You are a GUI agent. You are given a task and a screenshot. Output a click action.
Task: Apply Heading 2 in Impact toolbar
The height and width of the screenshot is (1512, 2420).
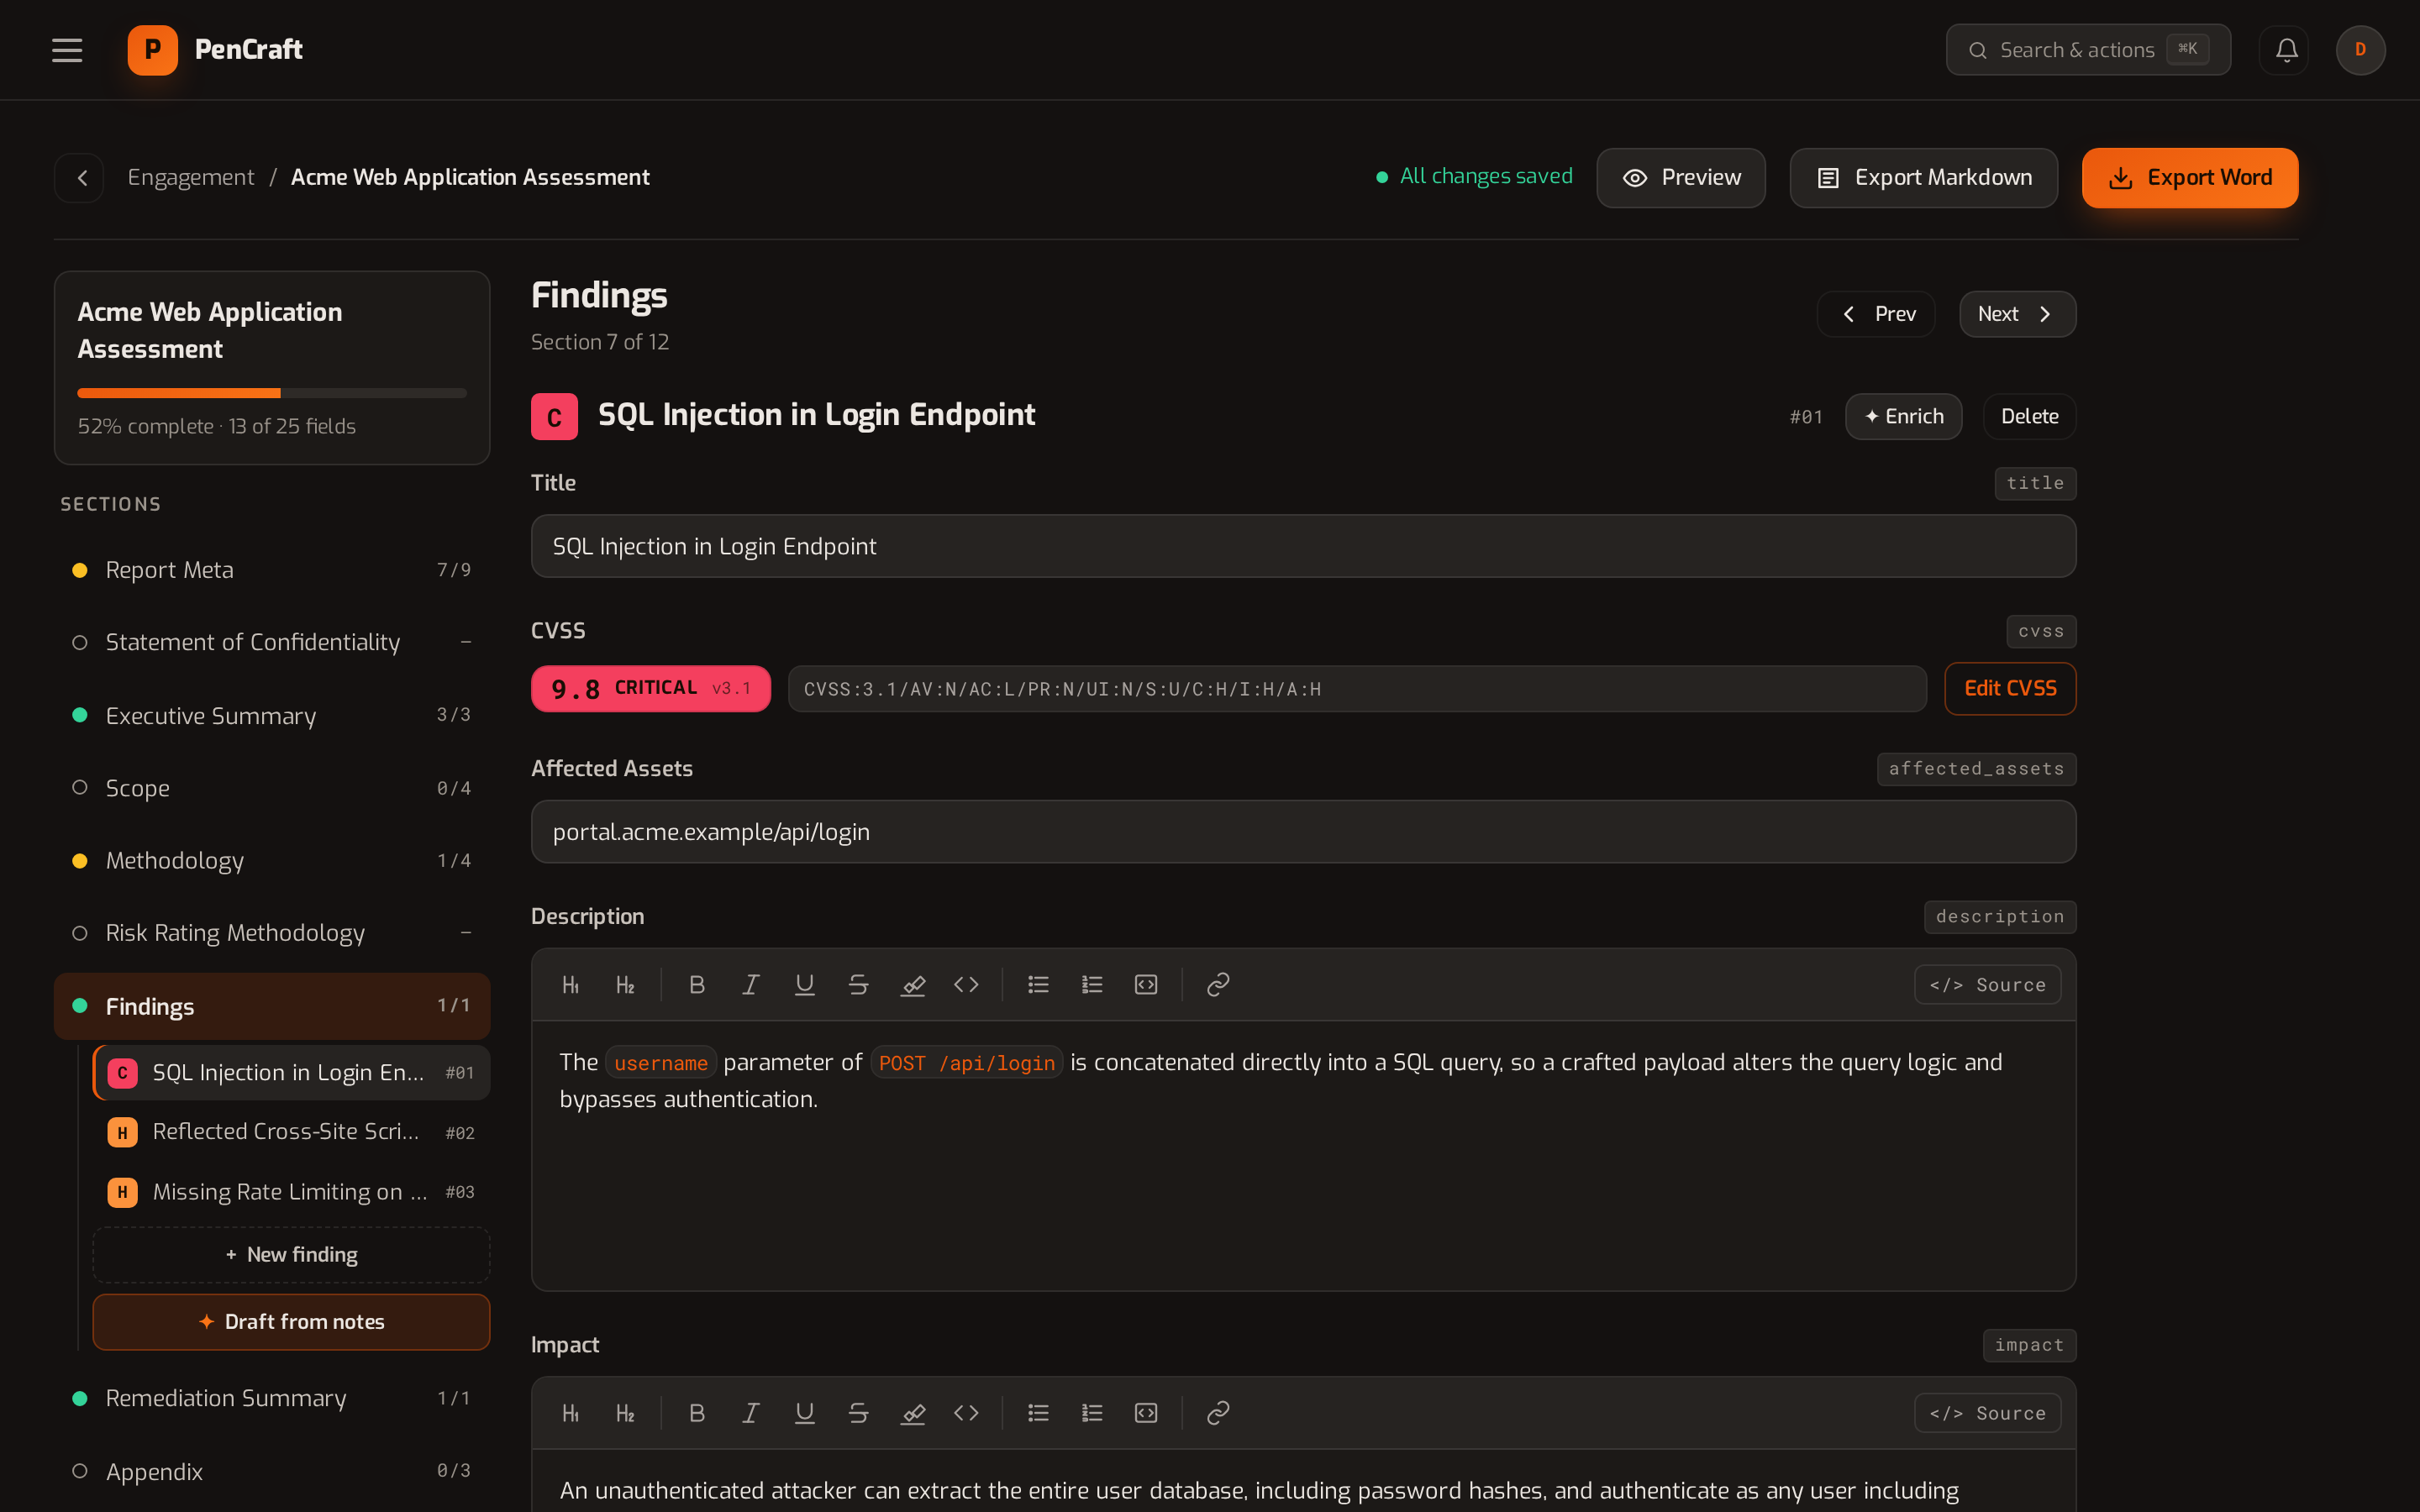pos(625,1413)
